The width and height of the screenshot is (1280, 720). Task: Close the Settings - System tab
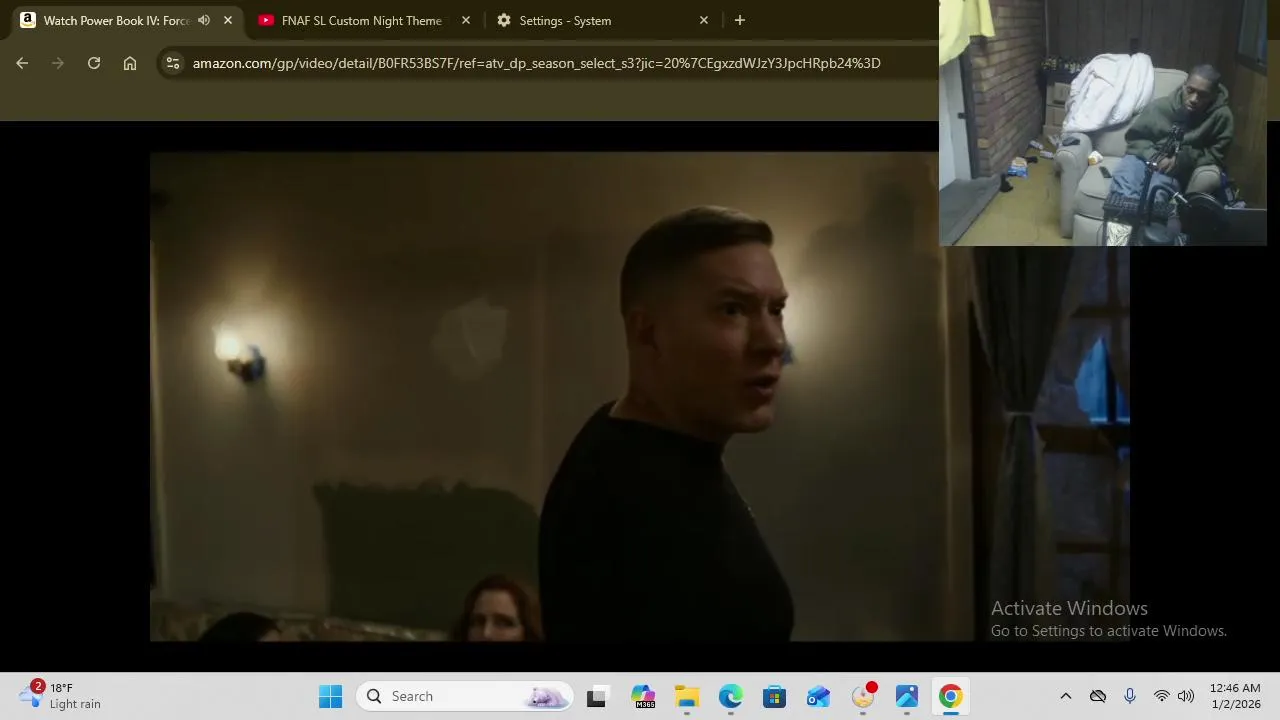pos(704,20)
